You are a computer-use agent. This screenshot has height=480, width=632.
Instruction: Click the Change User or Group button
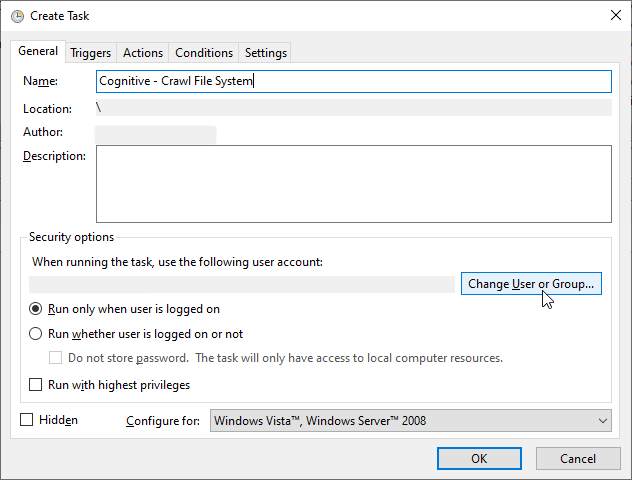coord(531,284)
